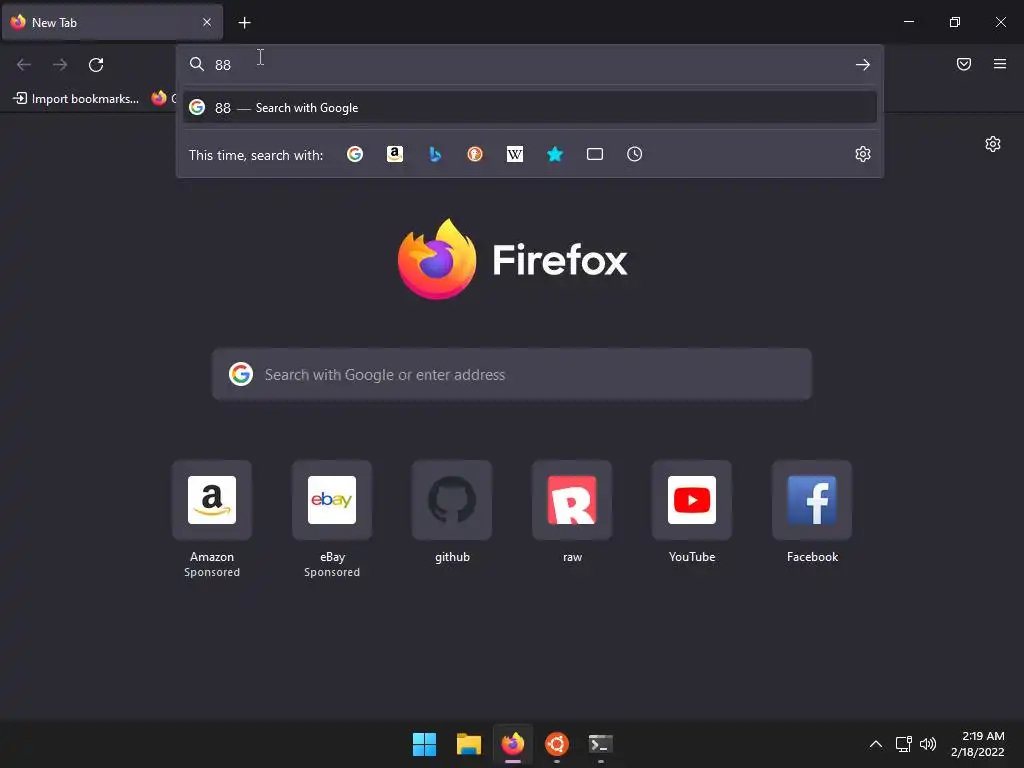Open volume control in system tray
This screenshot has height=768, width=1024.
pos(927,744)
